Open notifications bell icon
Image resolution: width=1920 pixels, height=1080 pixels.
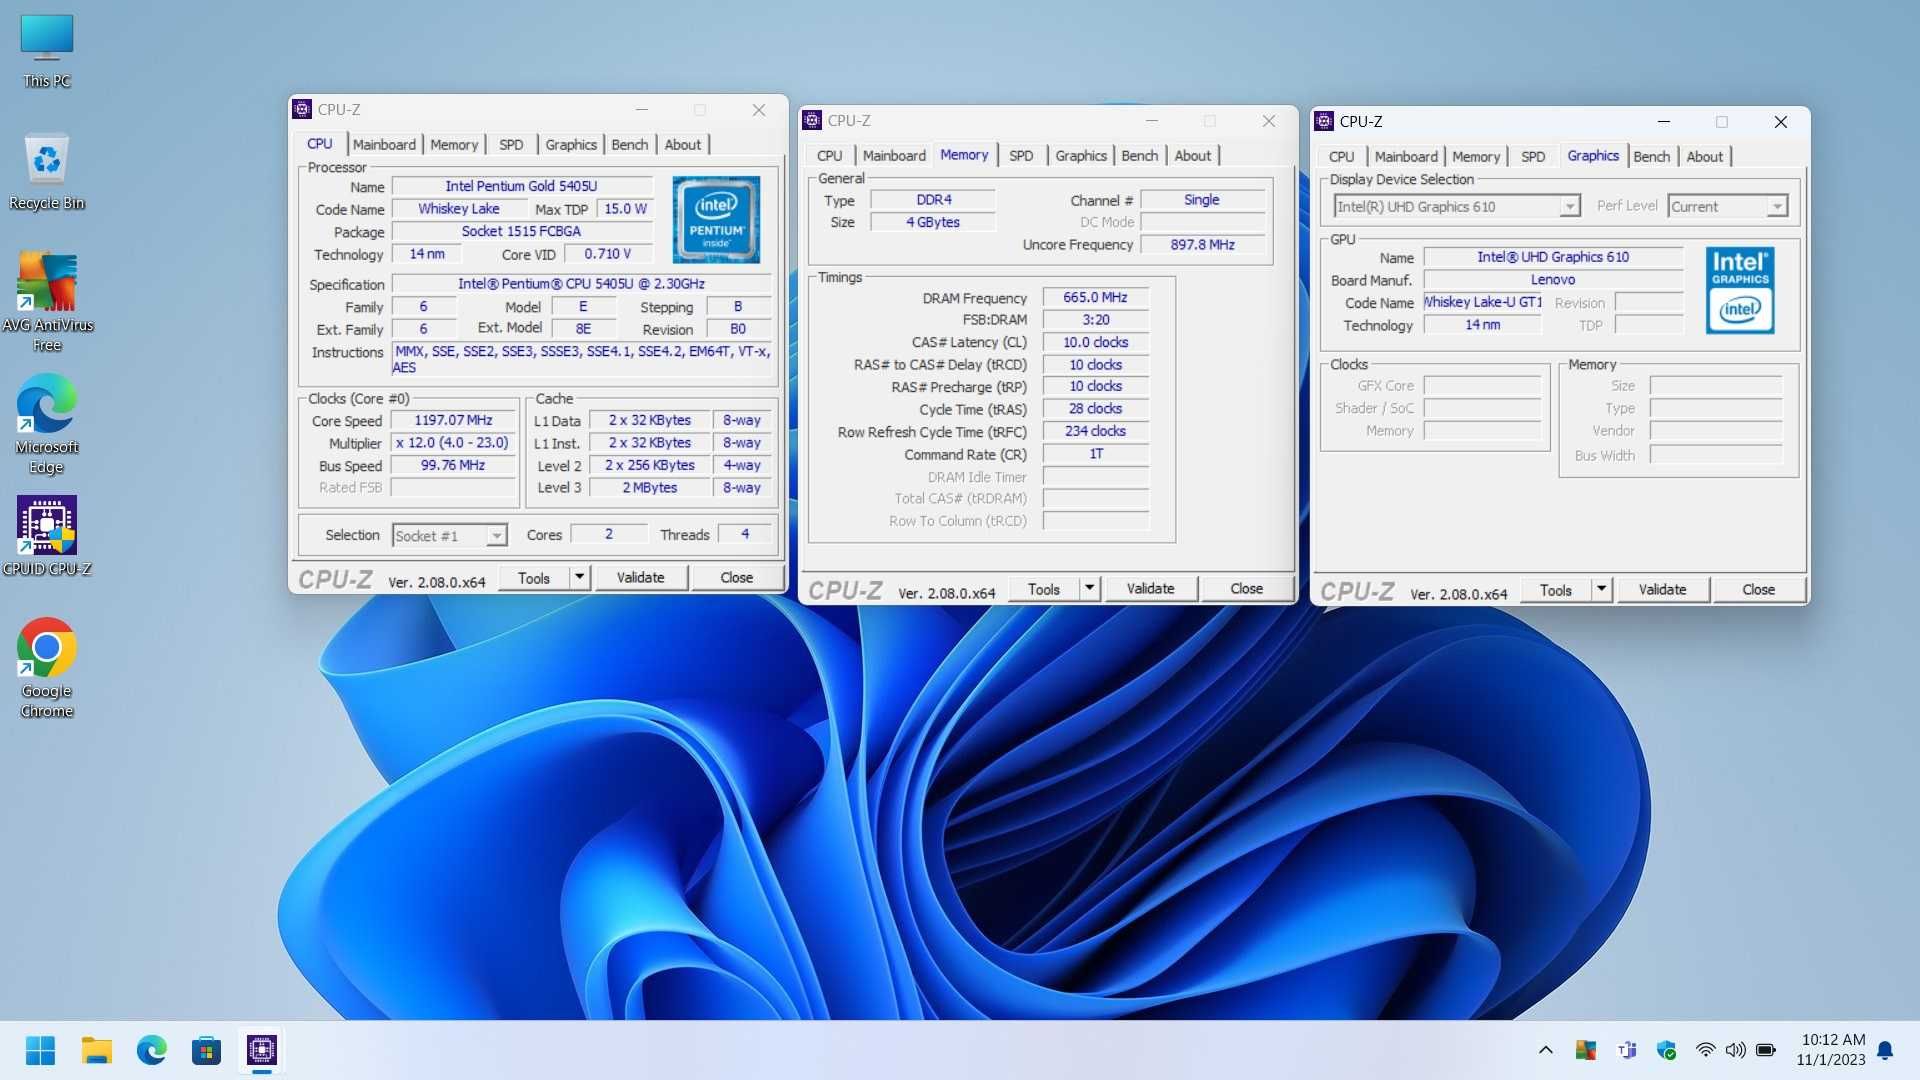[x=1885, y=1050]
